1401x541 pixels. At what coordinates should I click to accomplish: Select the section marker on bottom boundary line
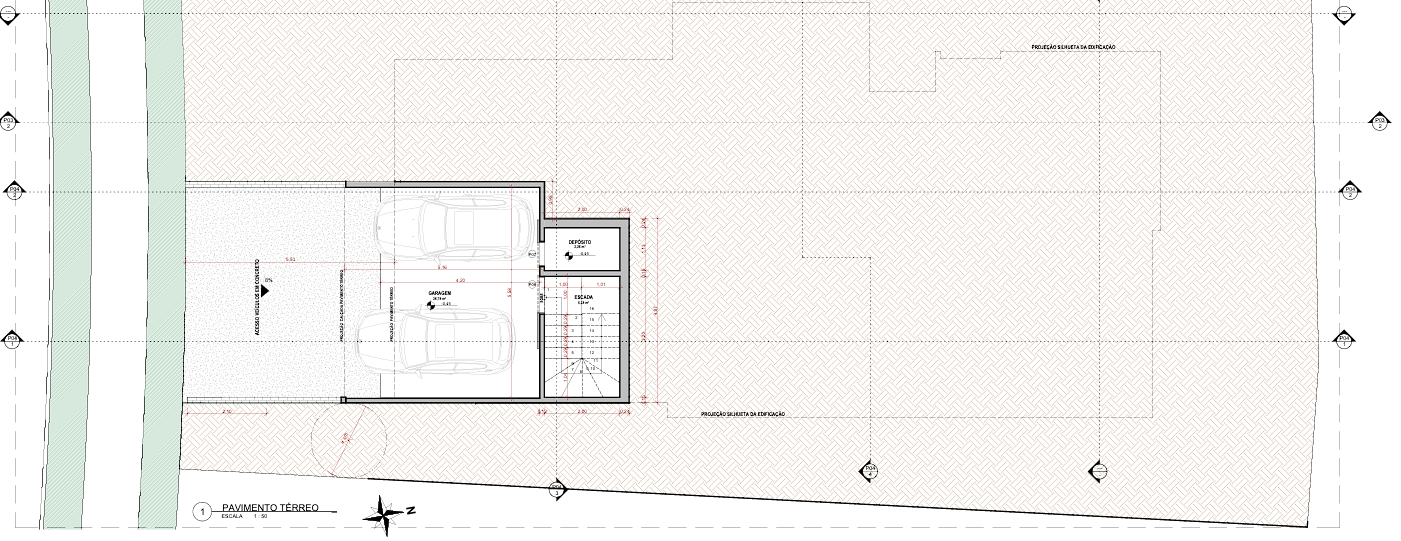tap(557, 488)
